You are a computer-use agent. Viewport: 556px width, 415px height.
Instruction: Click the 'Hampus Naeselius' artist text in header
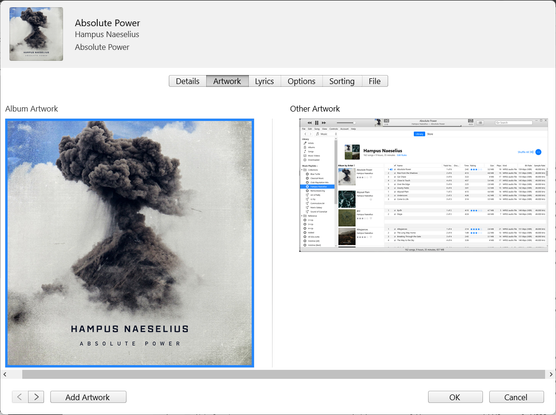tap(107, 34)
